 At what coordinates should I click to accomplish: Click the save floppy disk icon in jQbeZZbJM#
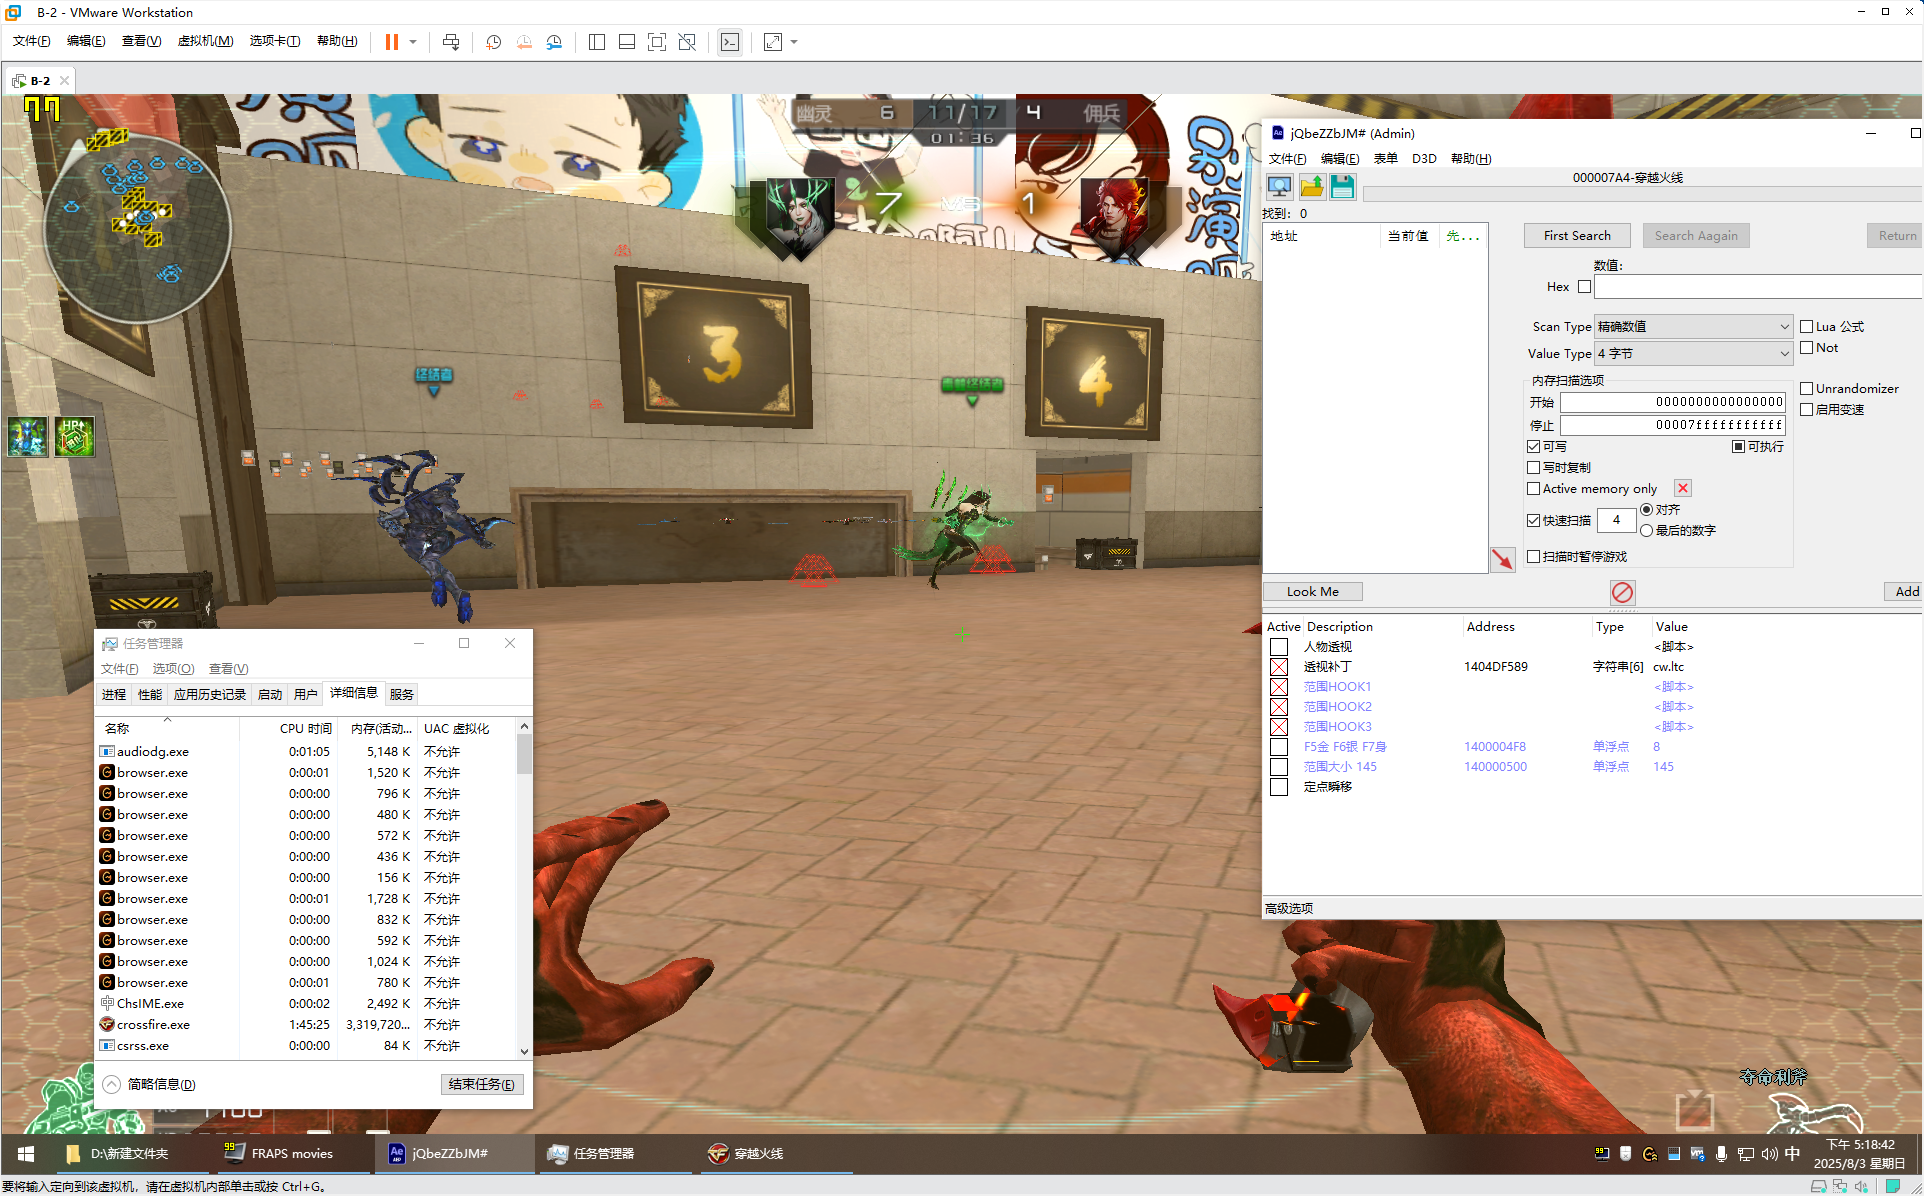(x=1343, y=187)
